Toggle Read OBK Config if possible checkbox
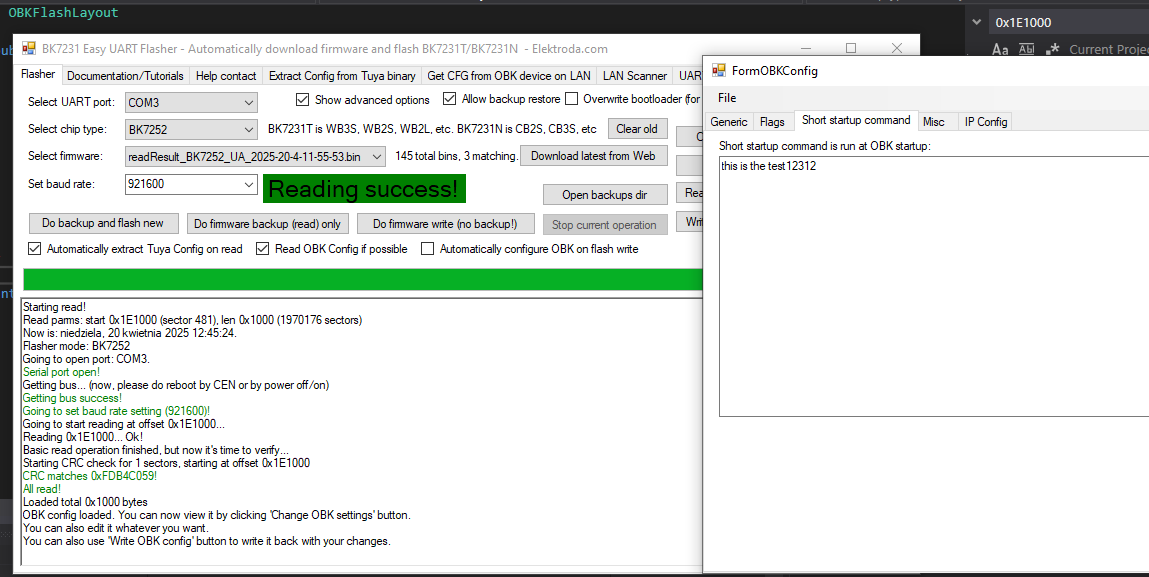The image size is (1149, 577). coord(262,249)
